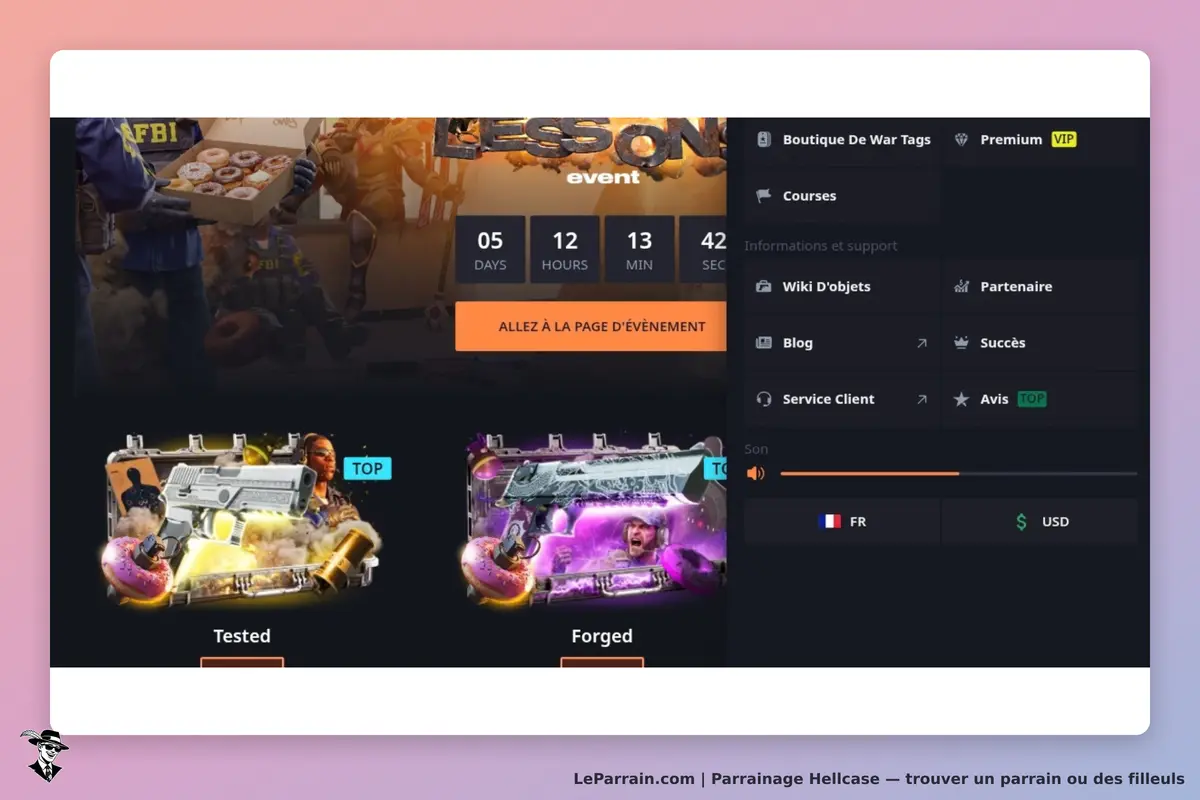Viewport: 1200px width, 800px height.
Task: Open the Partenaire menu item
Action: click(x=1040, y=286)
